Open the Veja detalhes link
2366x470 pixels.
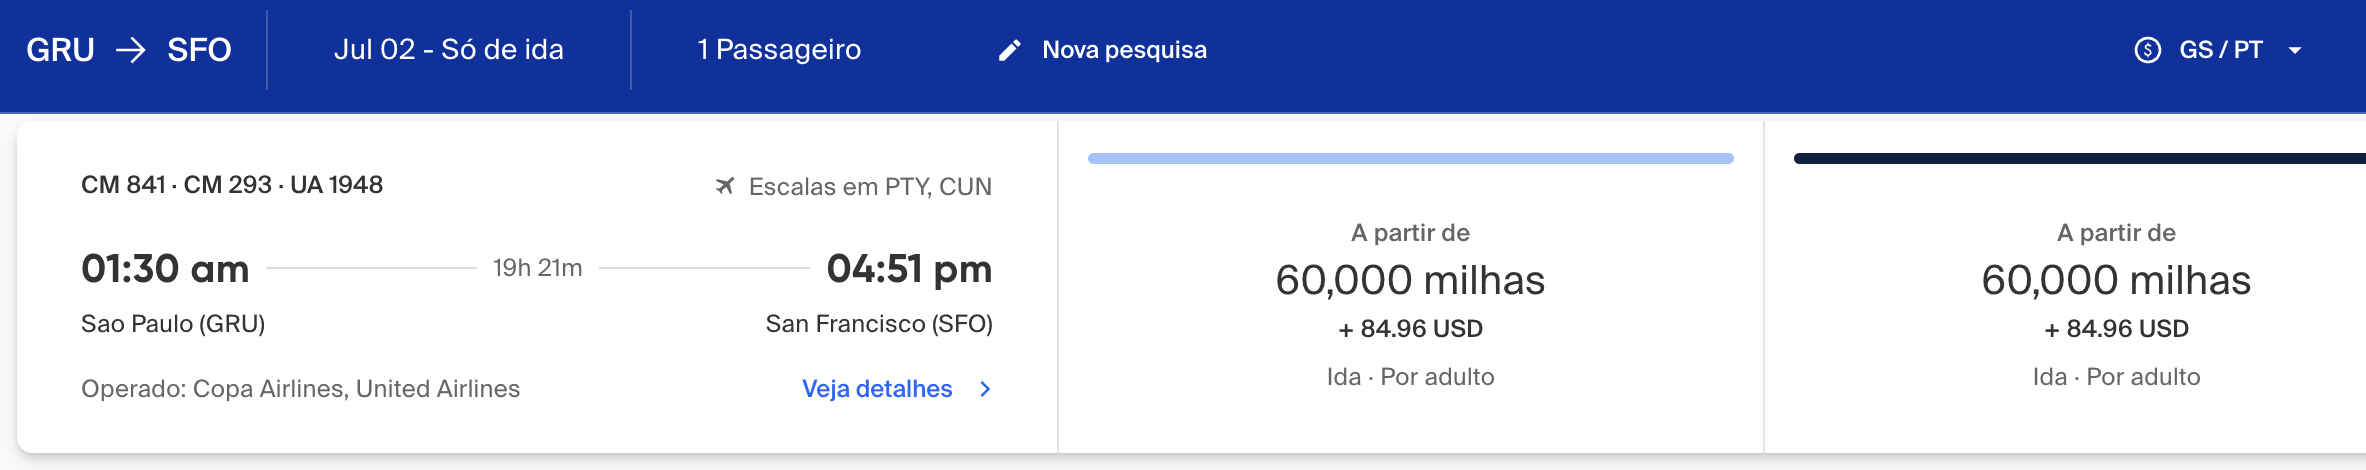click(x=877, y=389)
